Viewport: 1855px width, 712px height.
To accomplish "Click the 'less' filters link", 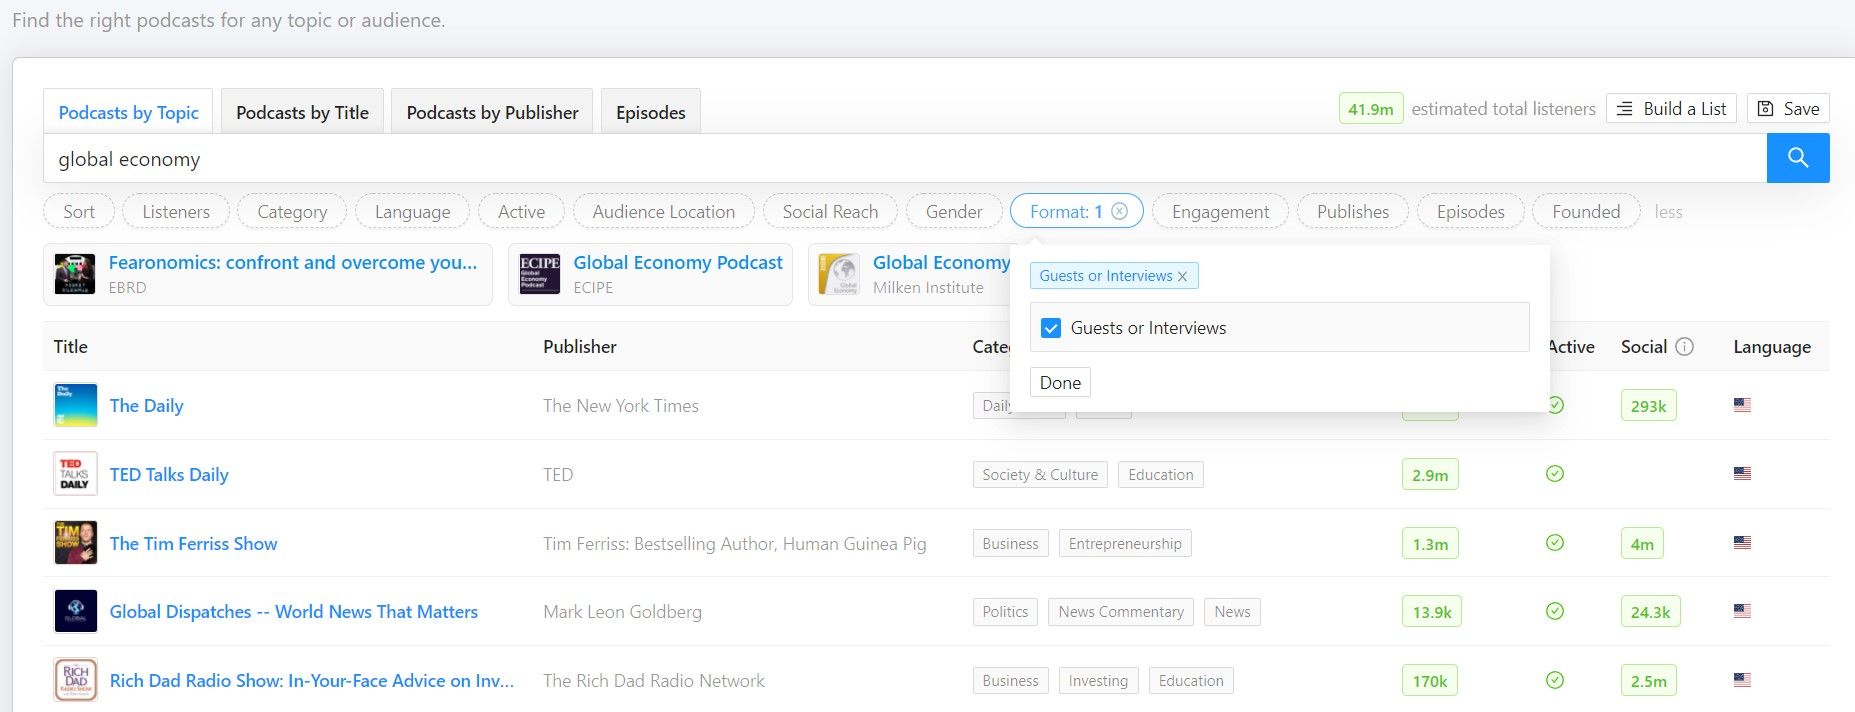I will point(1668,212).
